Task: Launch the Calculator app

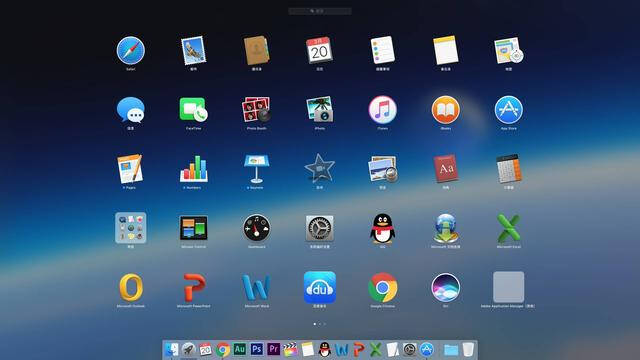Action: point(509,169)
